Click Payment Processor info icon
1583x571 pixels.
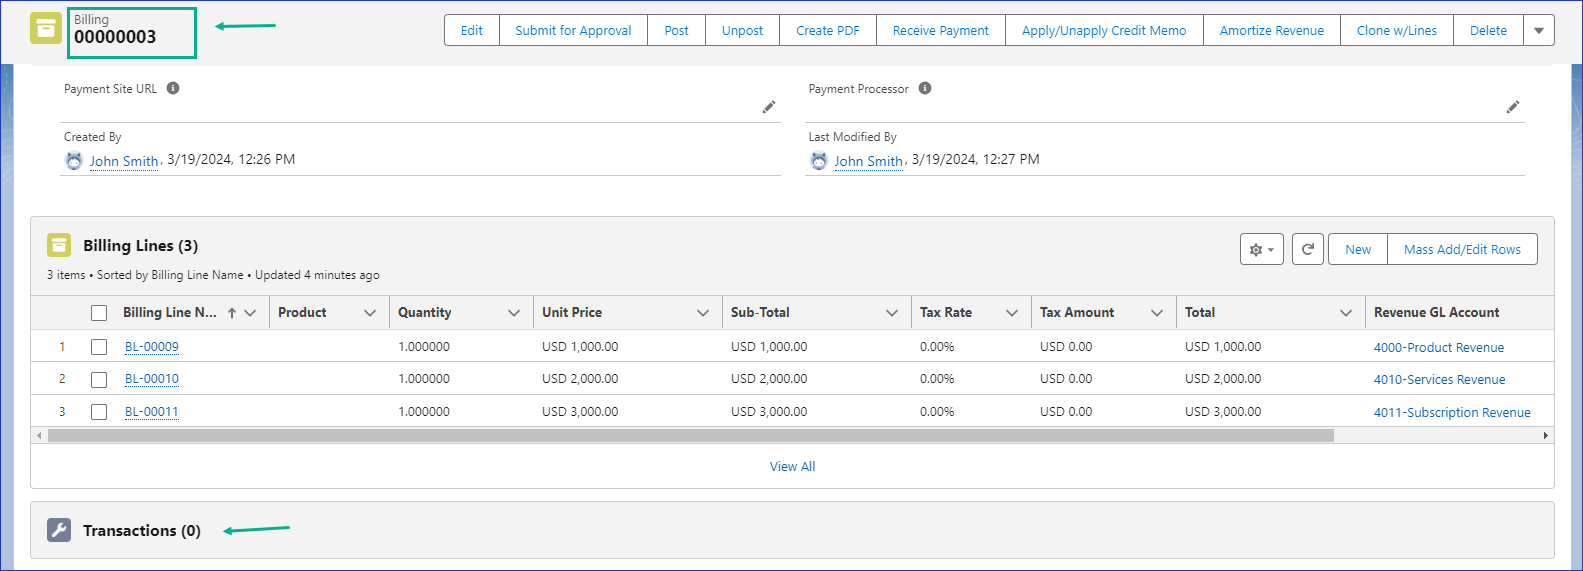[925, 88]
